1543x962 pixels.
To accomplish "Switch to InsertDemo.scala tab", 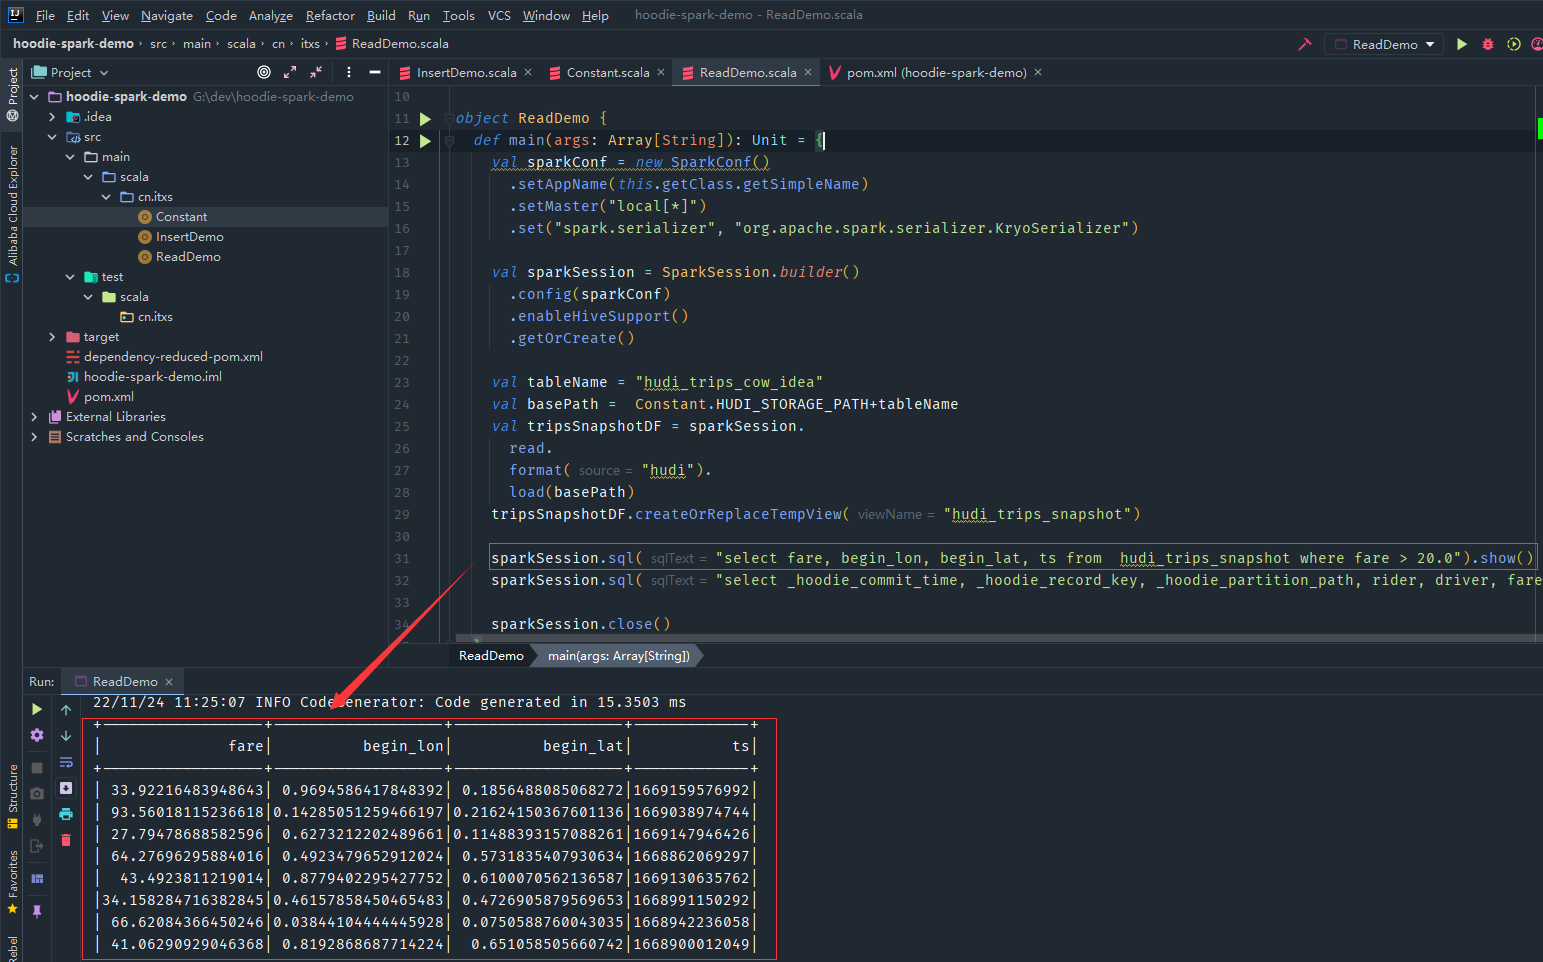I will 466,72.
